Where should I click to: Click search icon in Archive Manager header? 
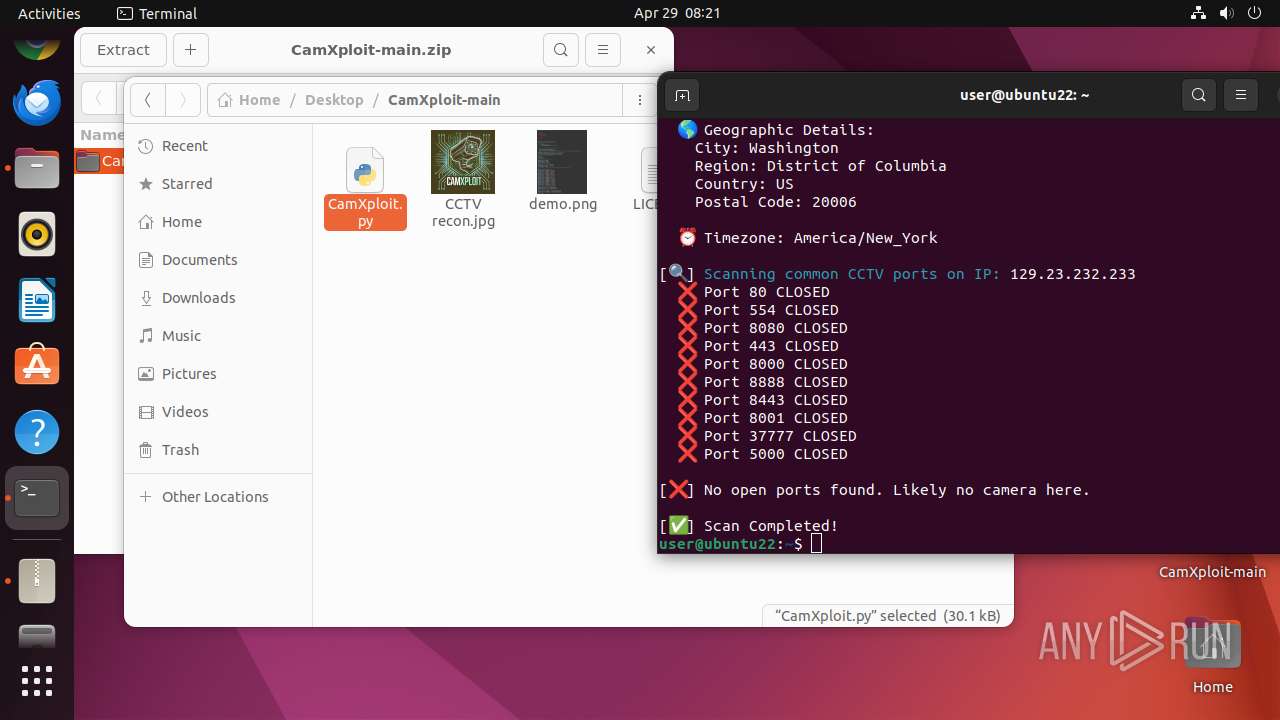[561, 50]
